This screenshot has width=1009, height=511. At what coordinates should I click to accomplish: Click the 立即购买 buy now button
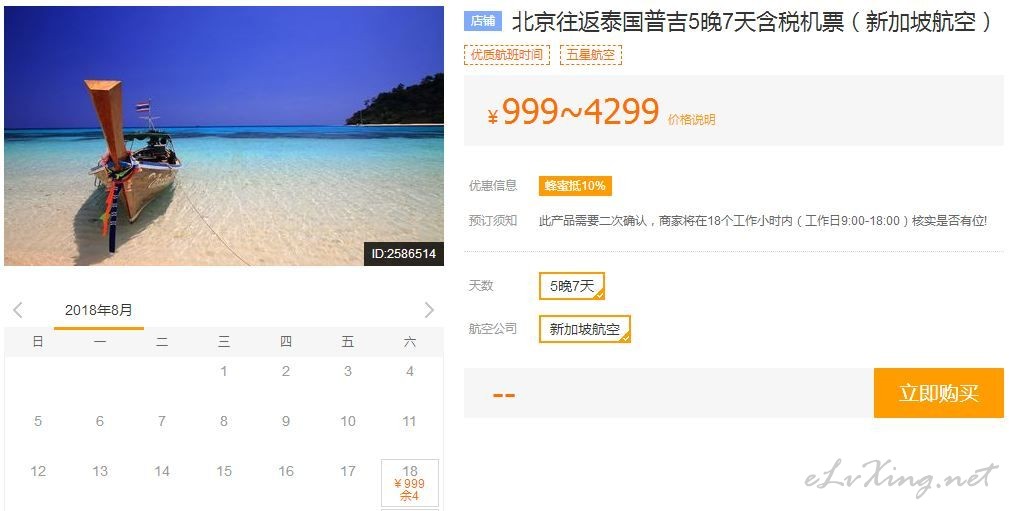(x=939, y=393)
